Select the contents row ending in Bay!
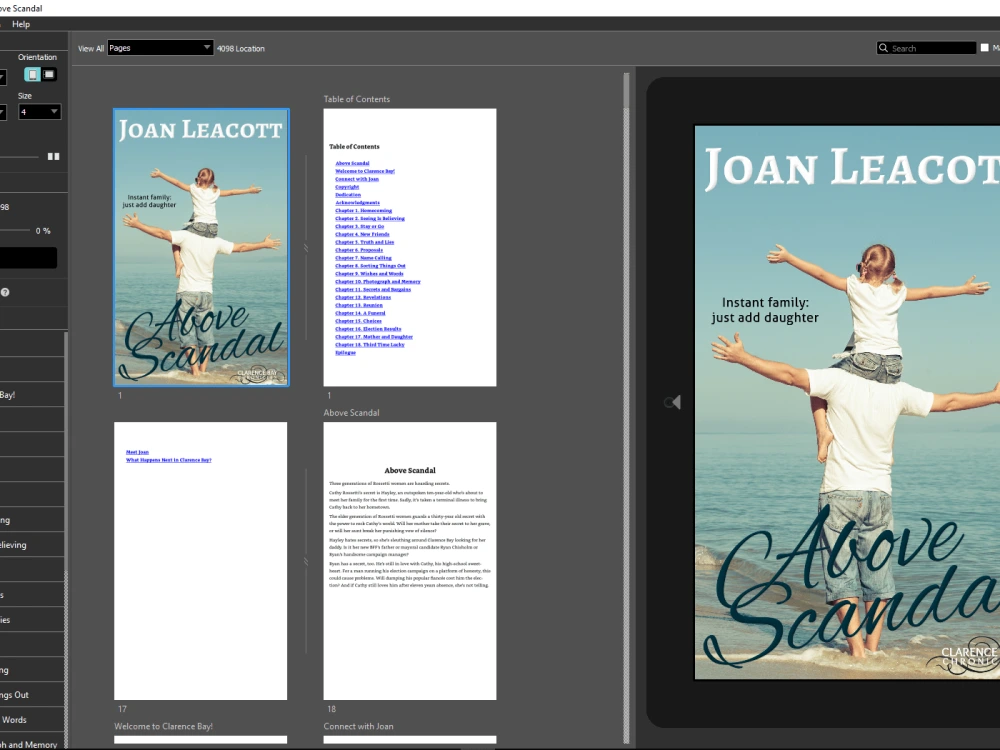This screenshot has height=750, width=1000. pyautogui.click(x=32, y=395)
